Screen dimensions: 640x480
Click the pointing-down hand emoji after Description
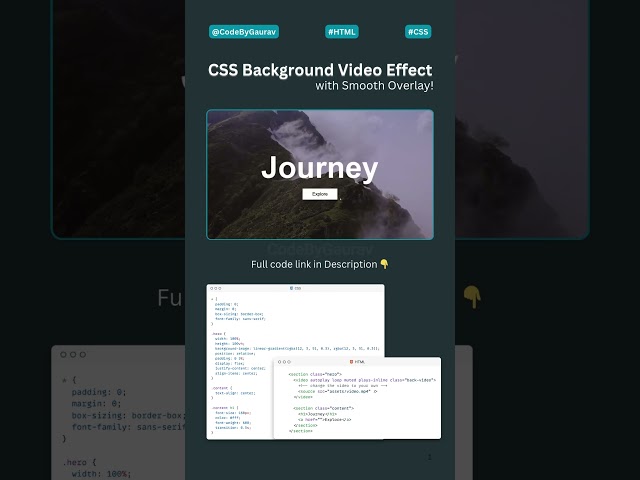pos(384,264)
